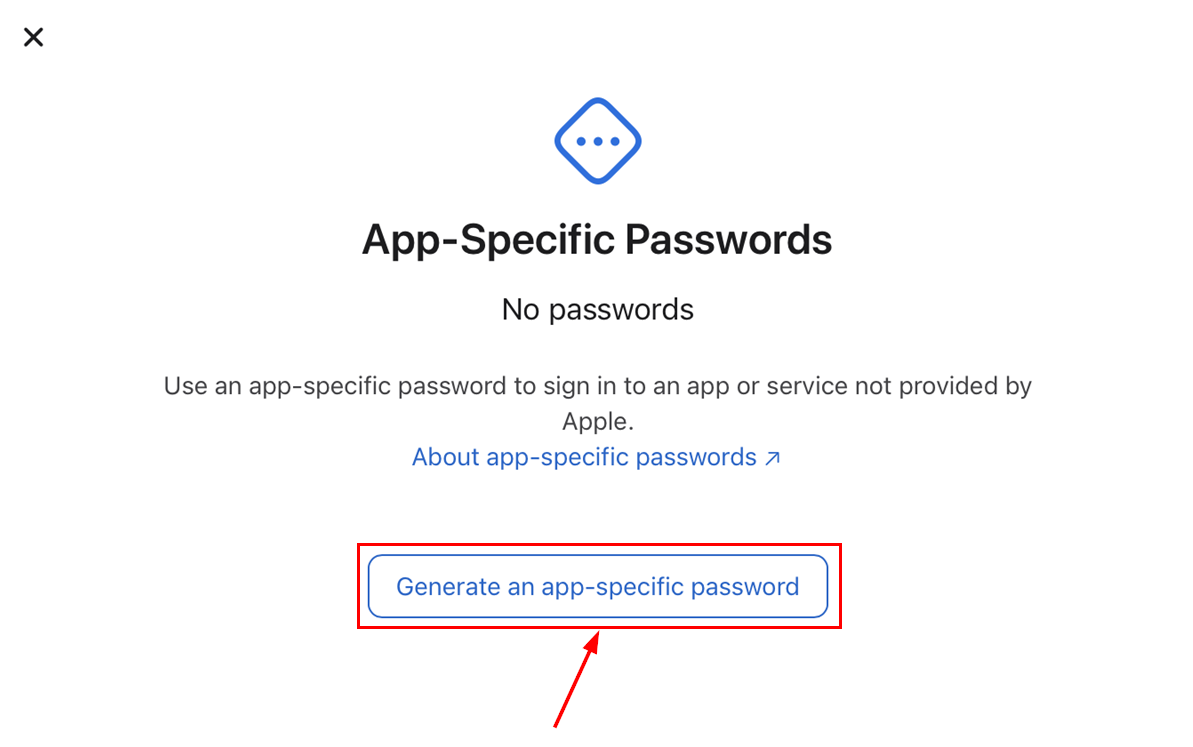This screenshot has height=747, width=1193.
Task: Click the word No above the description
Action: coord(520,310)
